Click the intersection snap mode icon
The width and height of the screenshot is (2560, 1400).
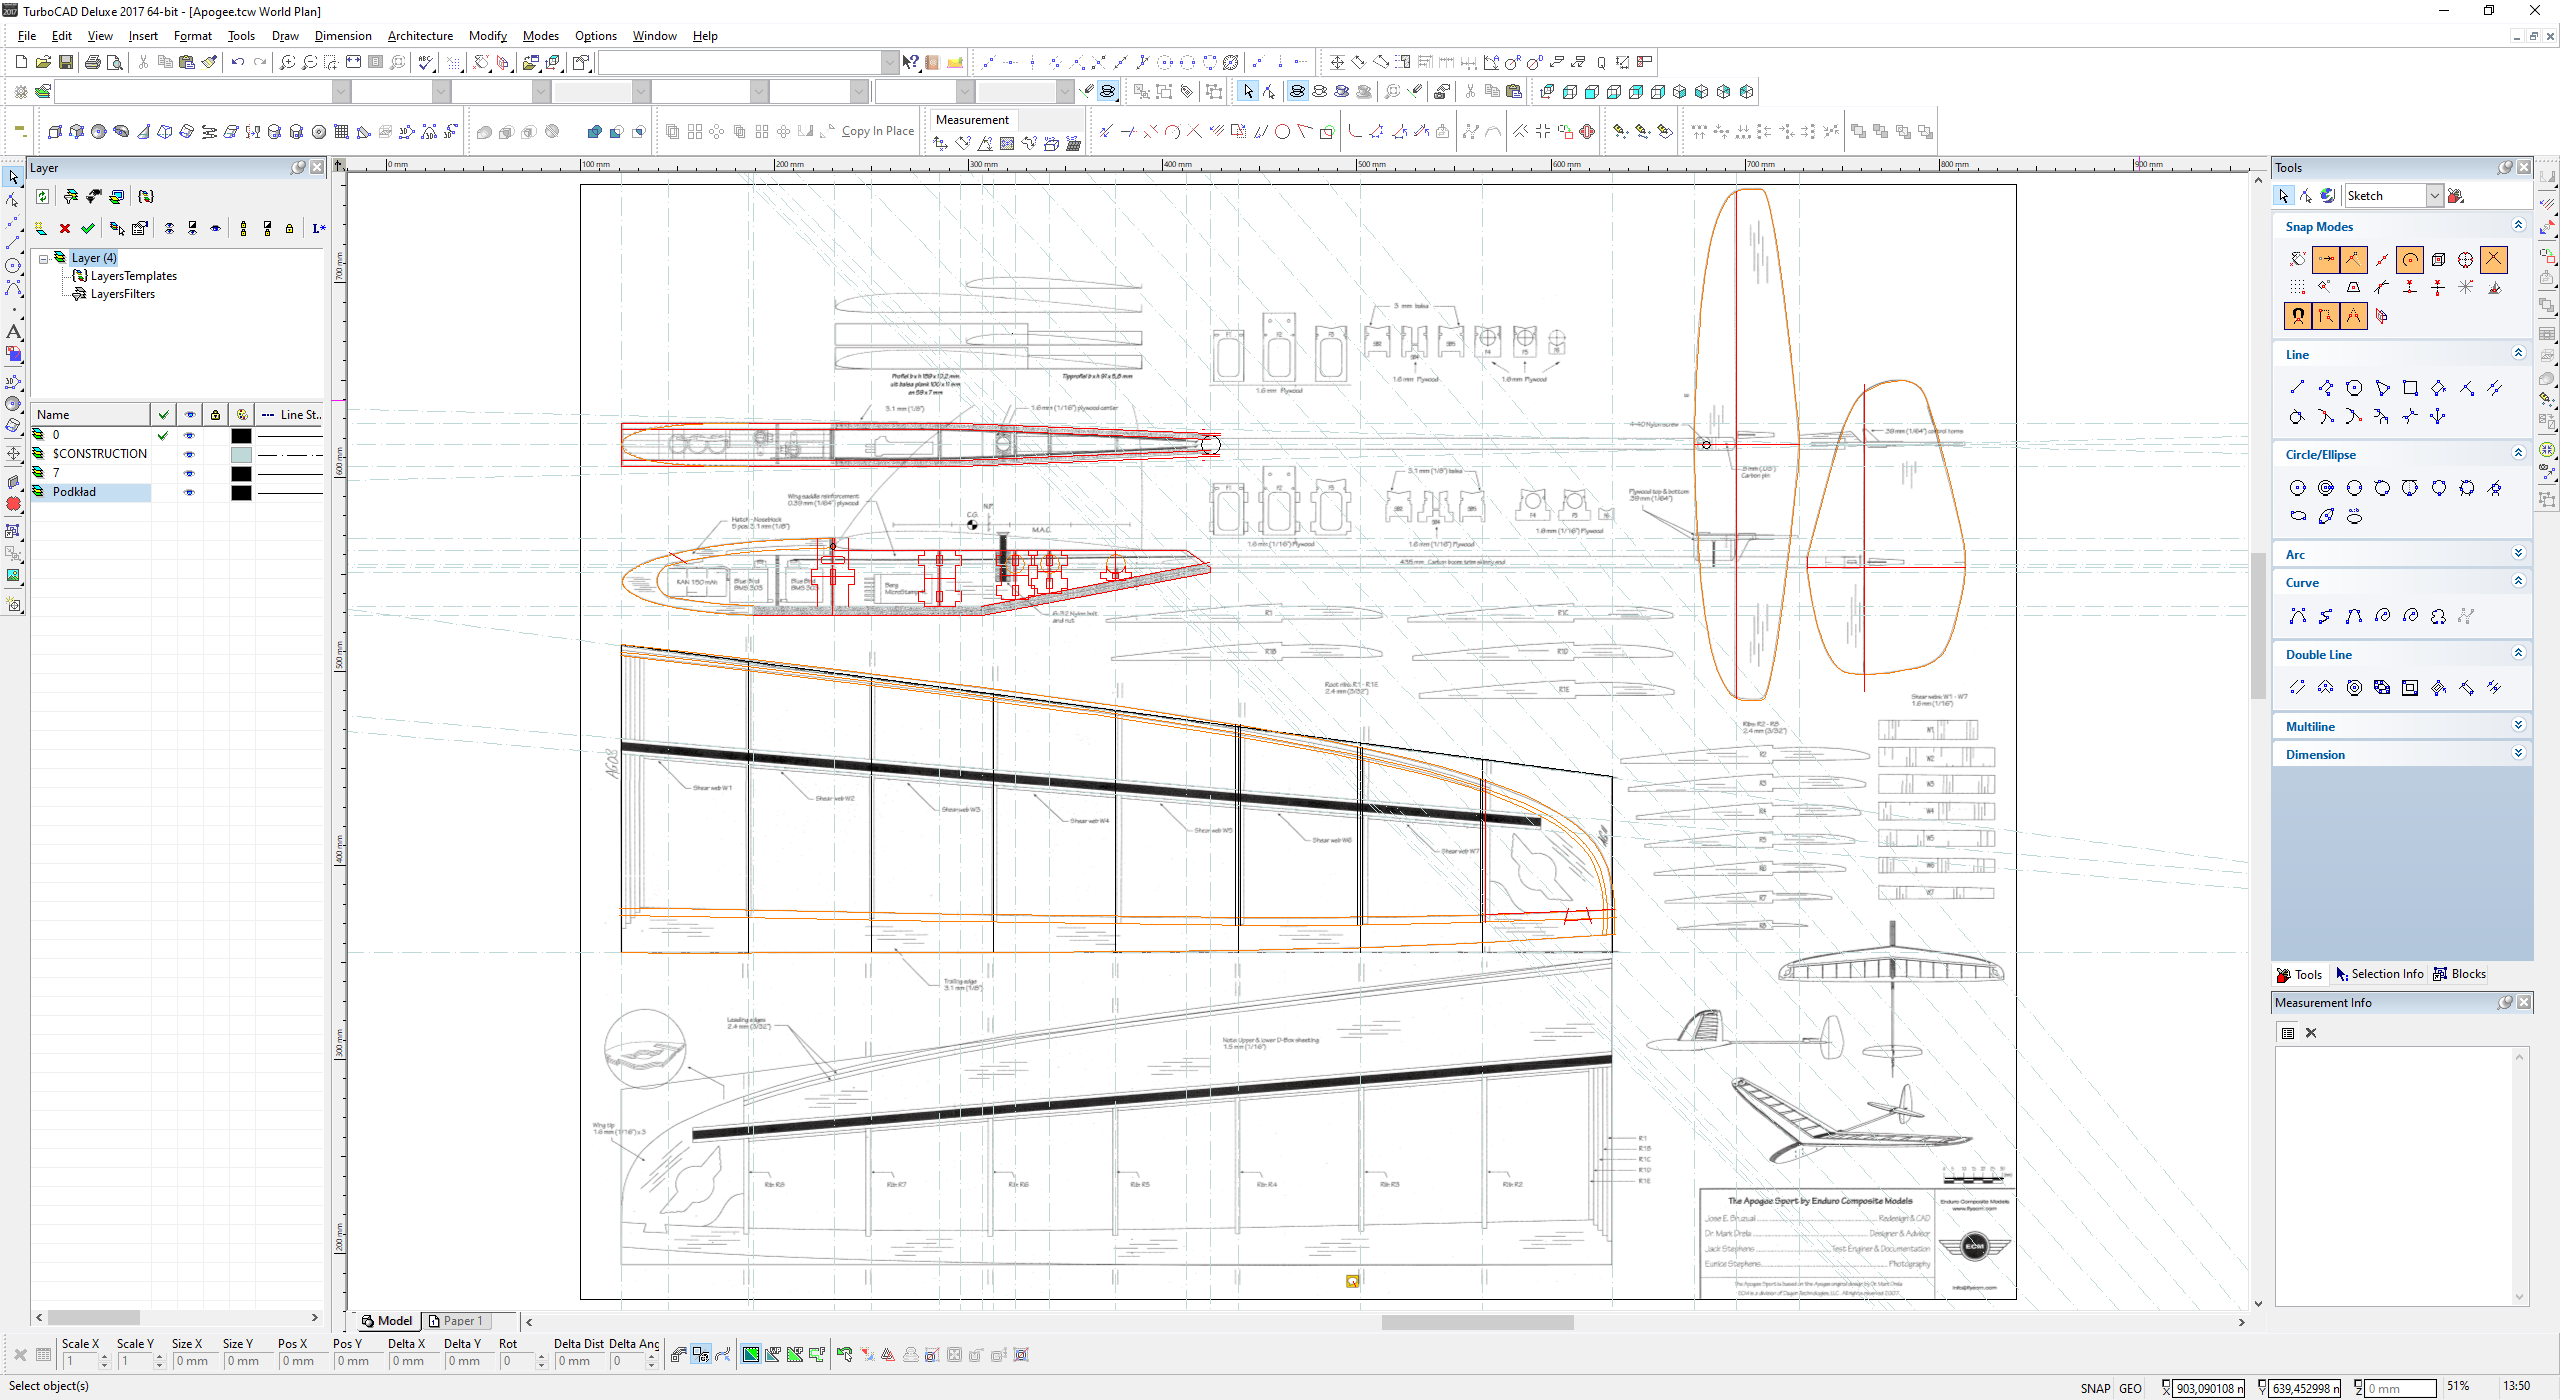point(2494,259)
